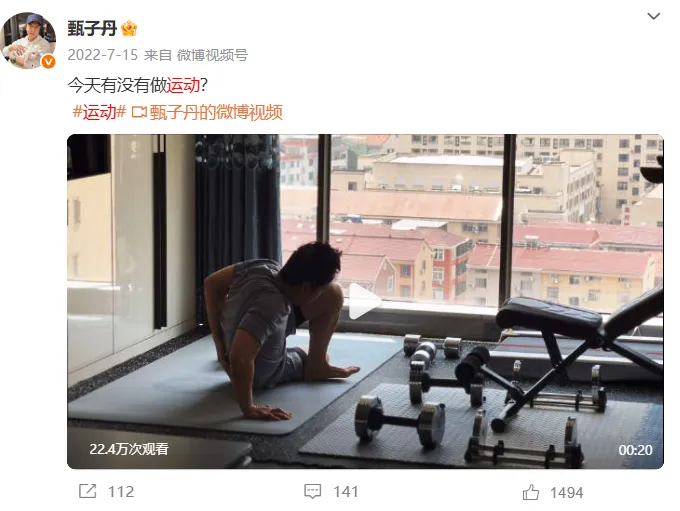Click the 00:20 video duration label
The height and width of the screenshot is (511, 680).
[x=635, y=450]
